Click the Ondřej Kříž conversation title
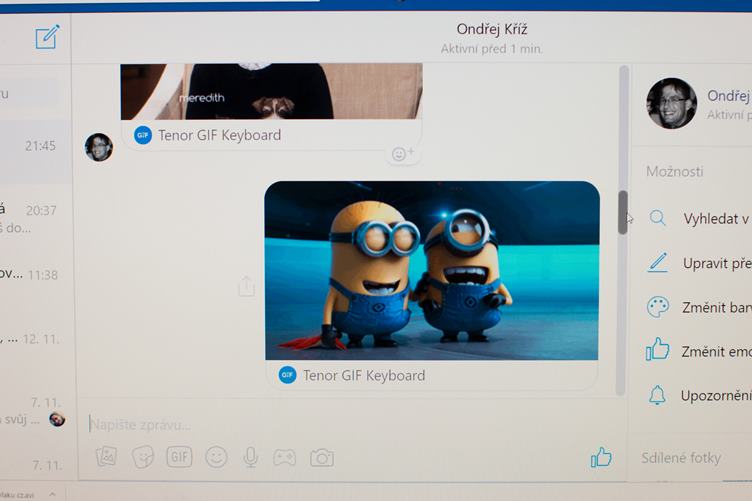Screen dimensions: 752x501 tap(492, 29)
